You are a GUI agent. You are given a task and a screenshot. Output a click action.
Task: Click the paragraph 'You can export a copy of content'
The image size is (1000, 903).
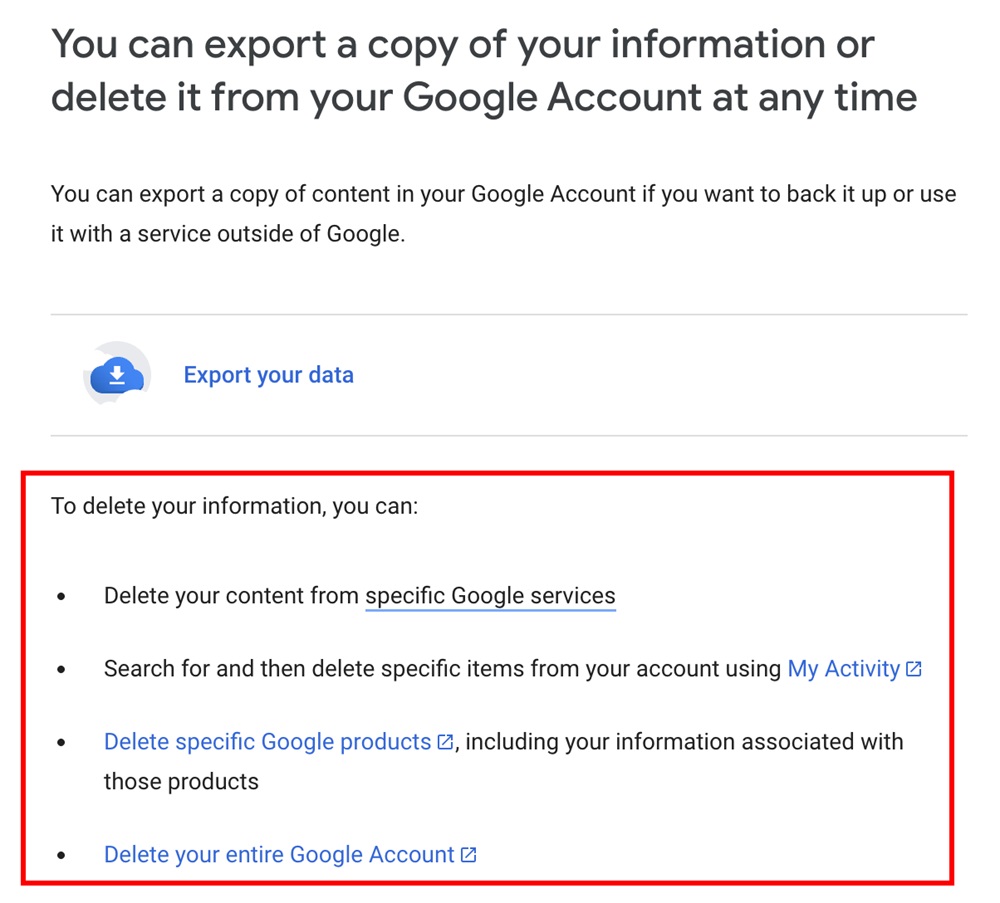[x=503, y=214]
